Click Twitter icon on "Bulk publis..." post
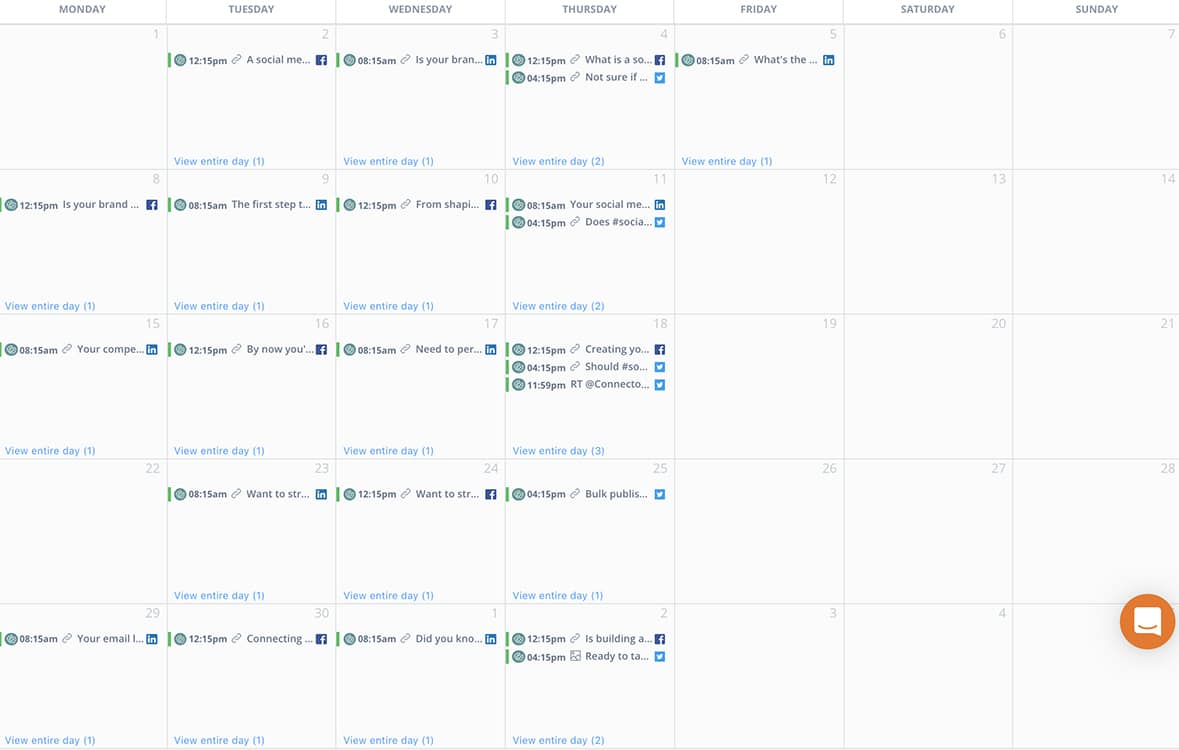This screenshot has width=1179, height=750. point(659,494)
